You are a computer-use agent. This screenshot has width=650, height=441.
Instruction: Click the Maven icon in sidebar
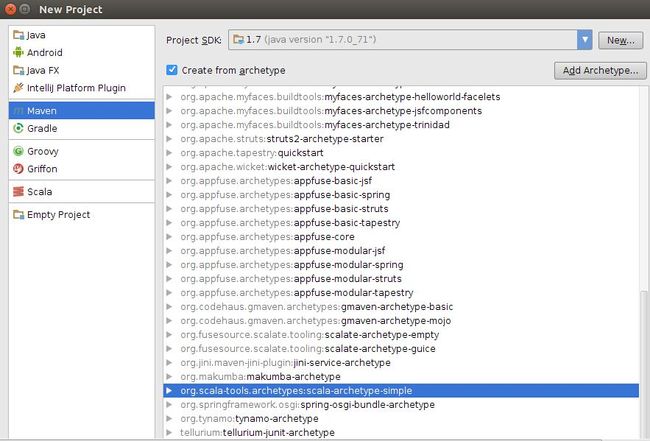pos(18,111)
